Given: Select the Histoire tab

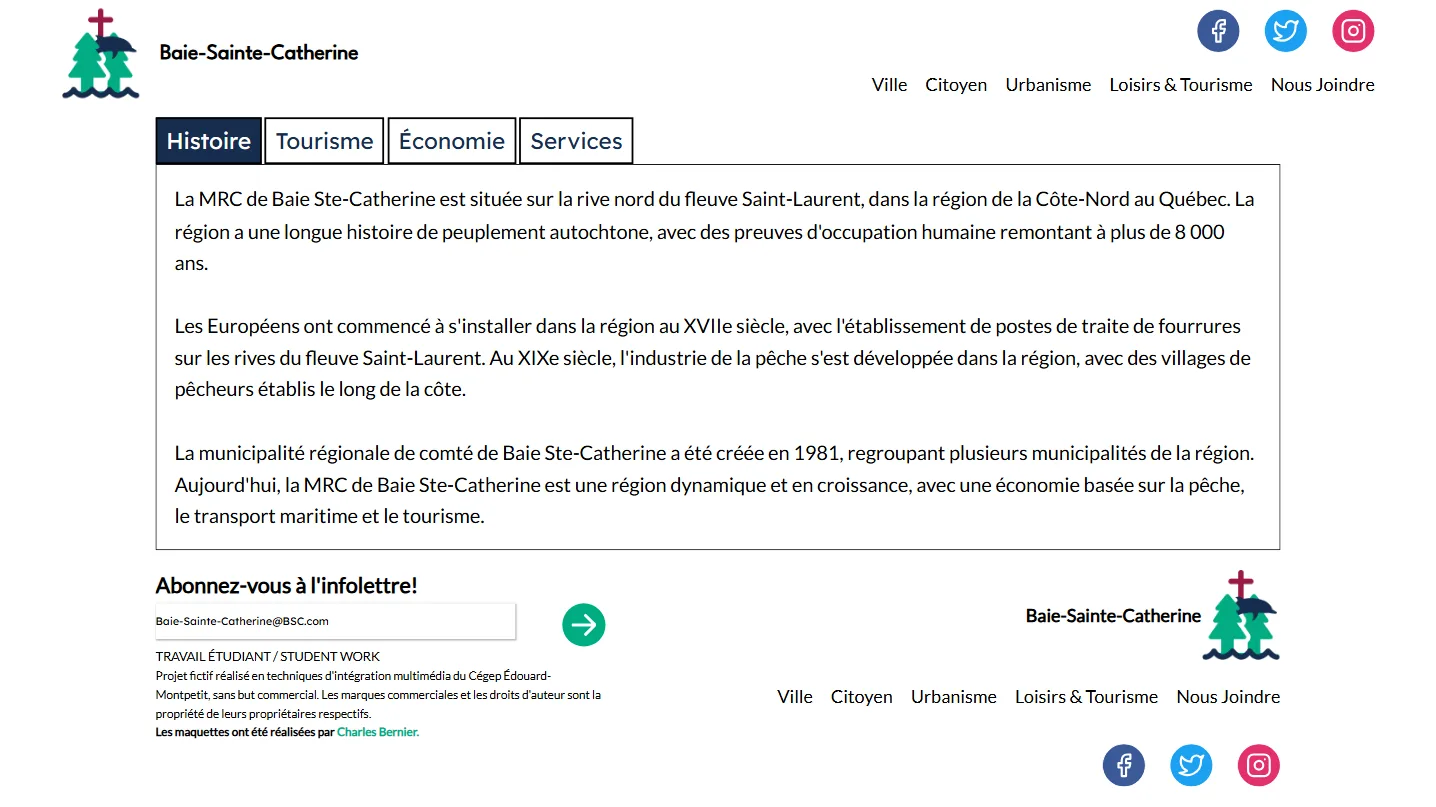Looking at the screenshot, I should point(208,141).
